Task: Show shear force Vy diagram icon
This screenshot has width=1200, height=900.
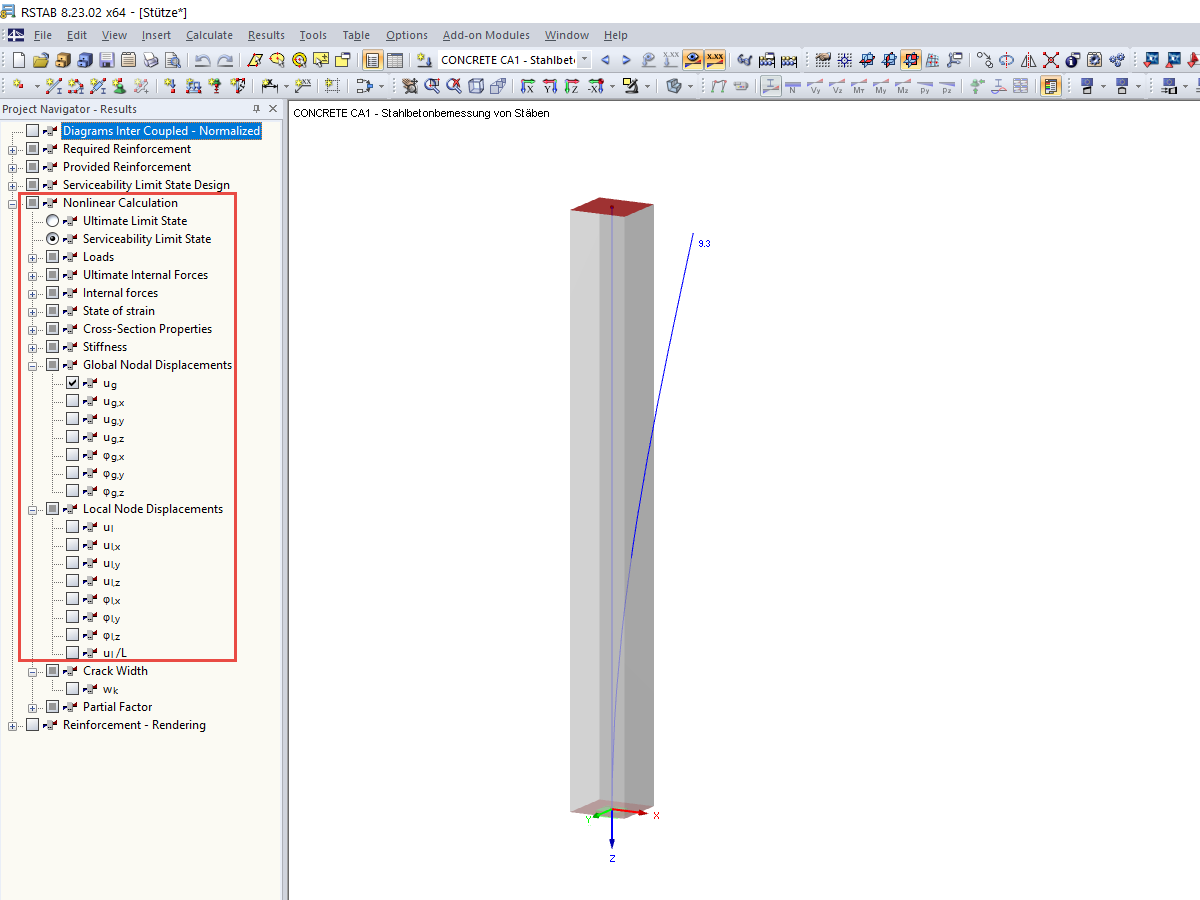Action: click(815, 86)
